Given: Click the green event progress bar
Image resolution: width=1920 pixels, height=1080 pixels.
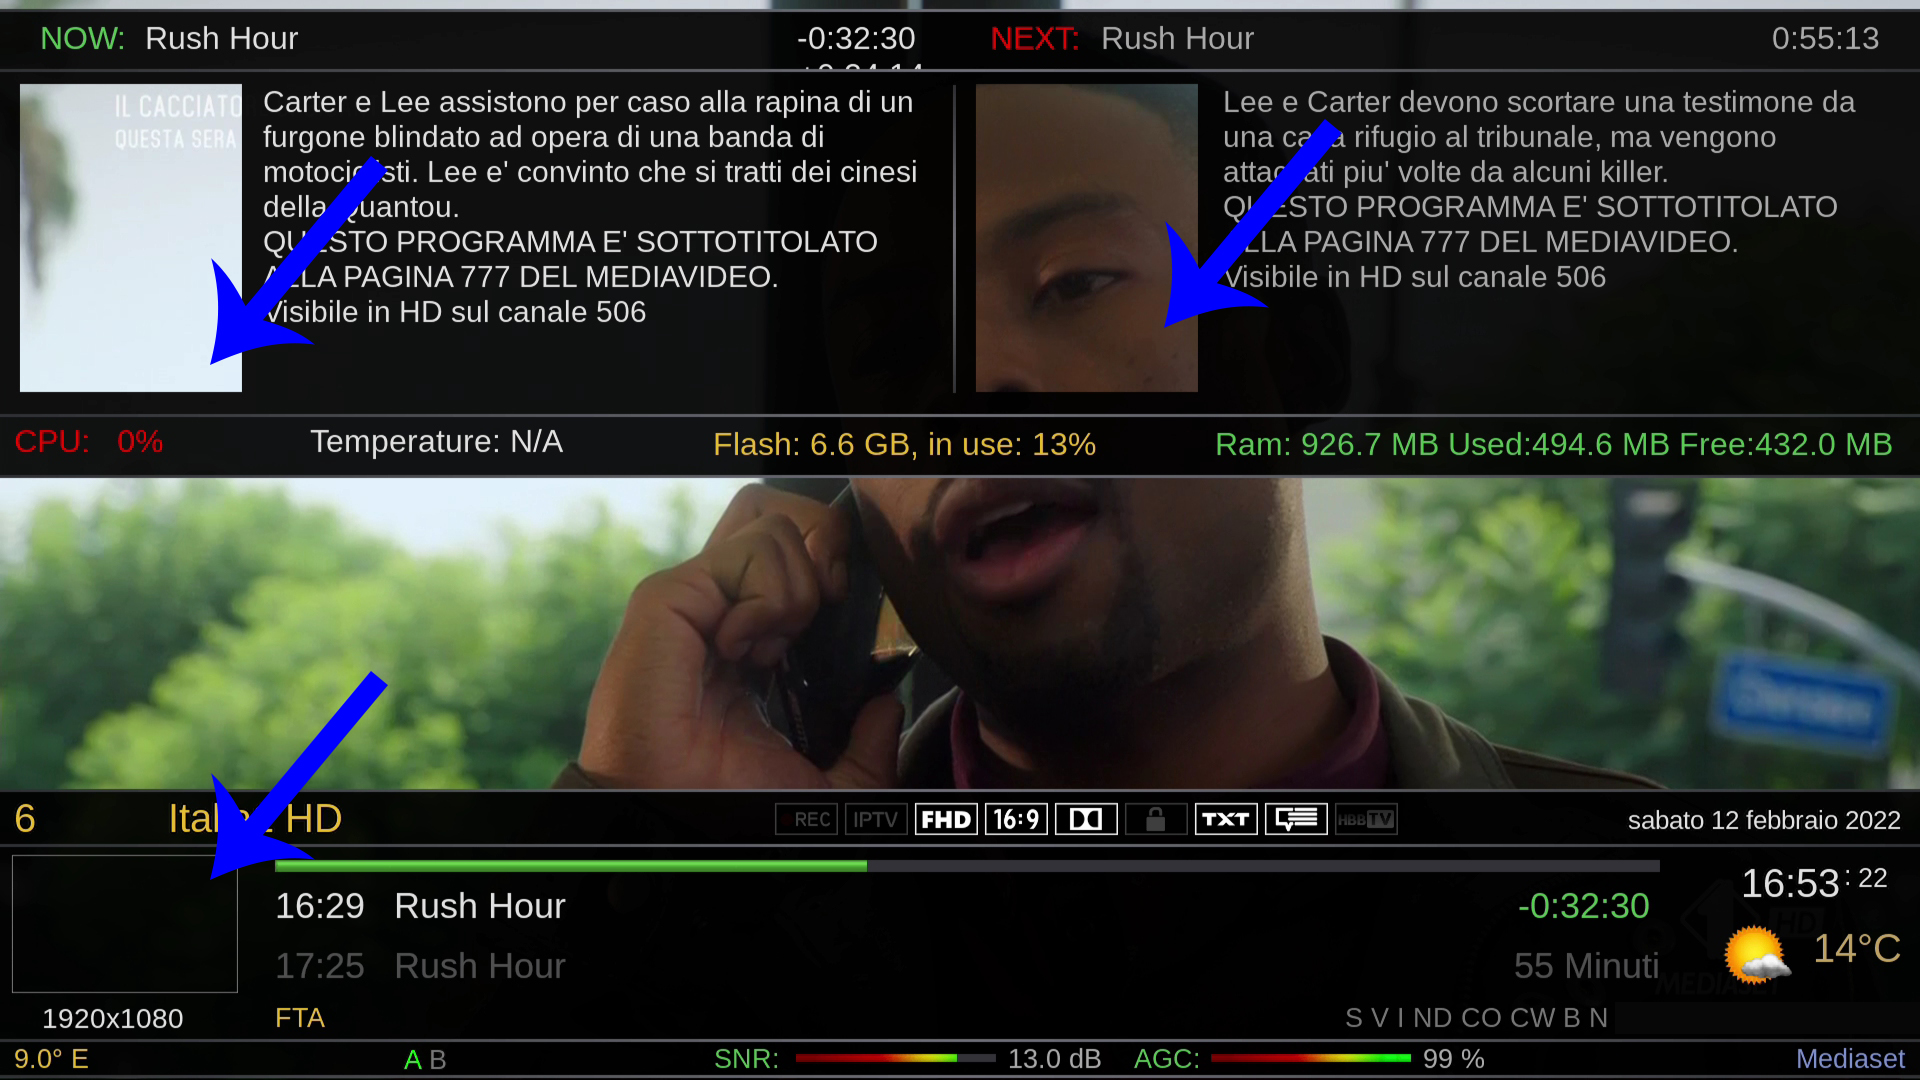Looking at the screenshot, I should [x=570, y=866].
